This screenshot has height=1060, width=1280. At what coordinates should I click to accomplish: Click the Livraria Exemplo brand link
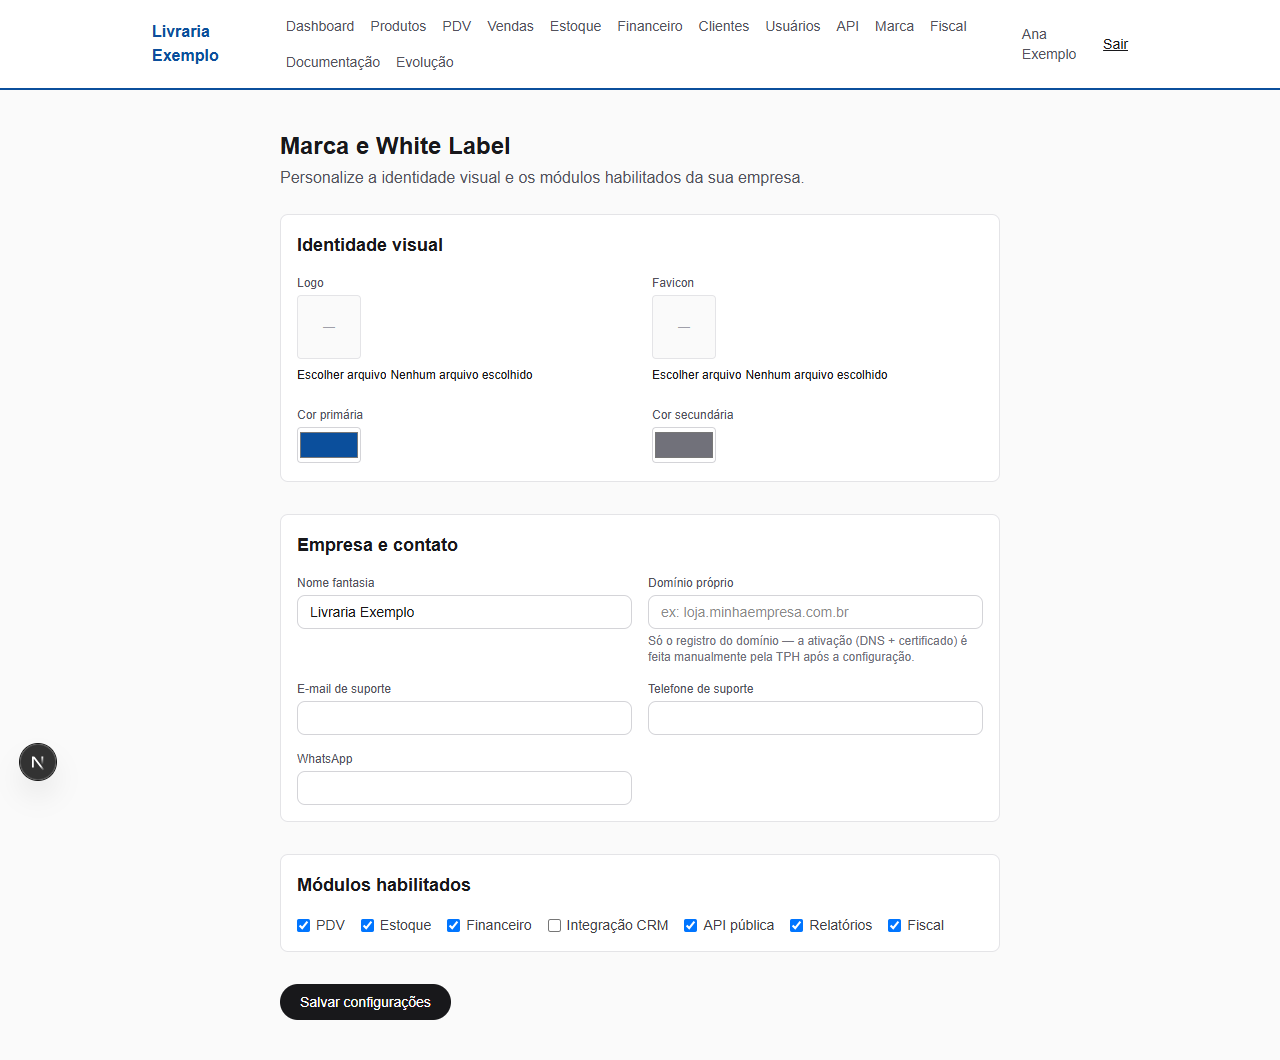[185, 43]
